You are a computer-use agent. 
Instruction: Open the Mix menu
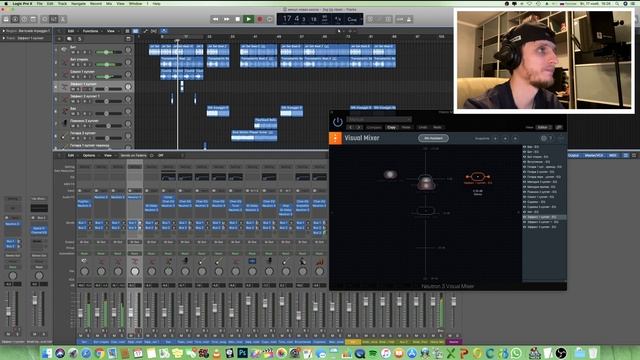(x=109, y=3)
